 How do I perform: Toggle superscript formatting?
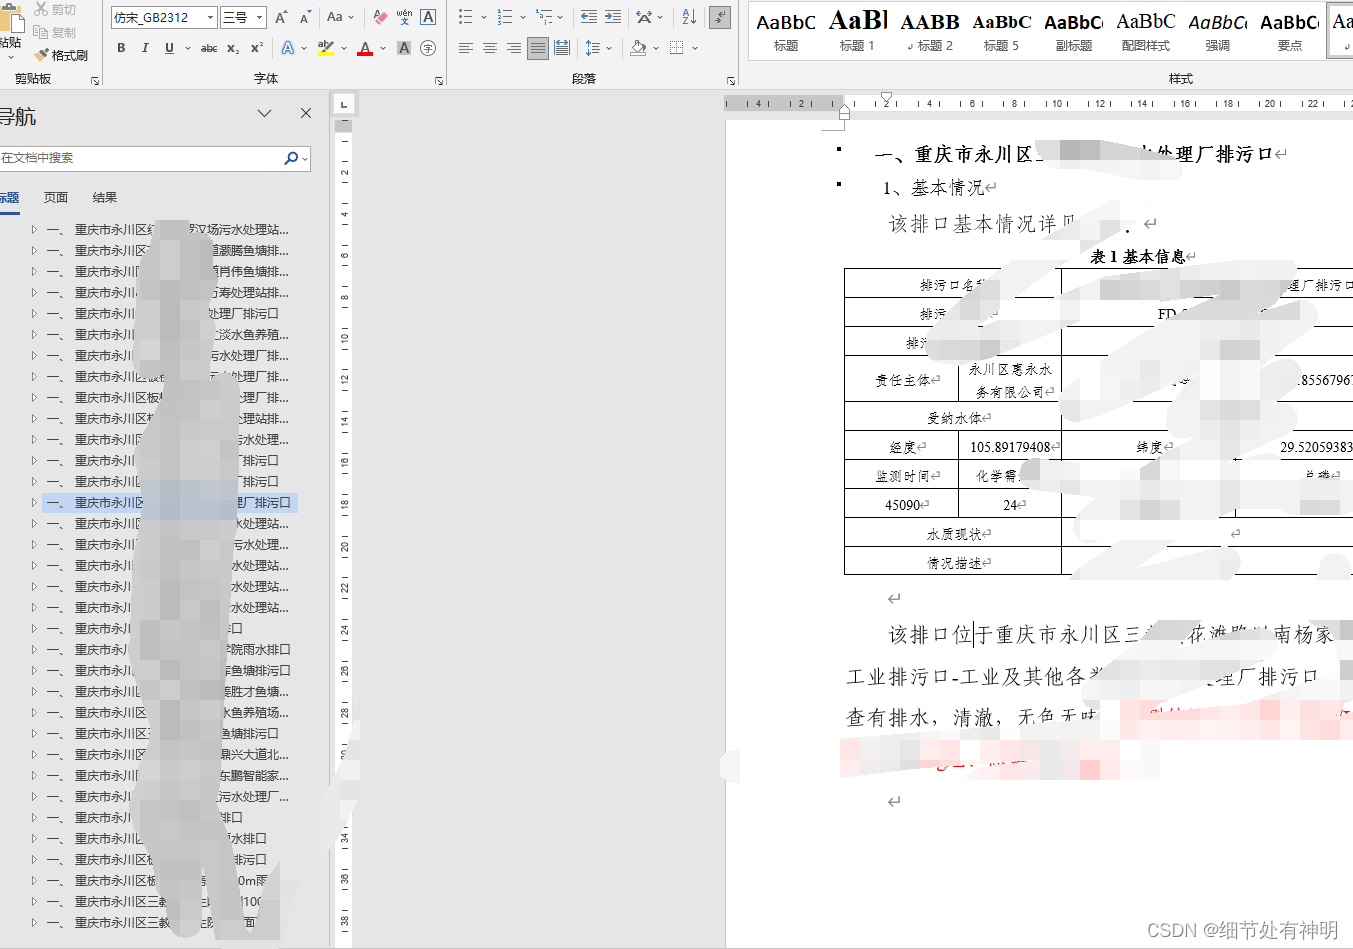(x=257, y=47)
